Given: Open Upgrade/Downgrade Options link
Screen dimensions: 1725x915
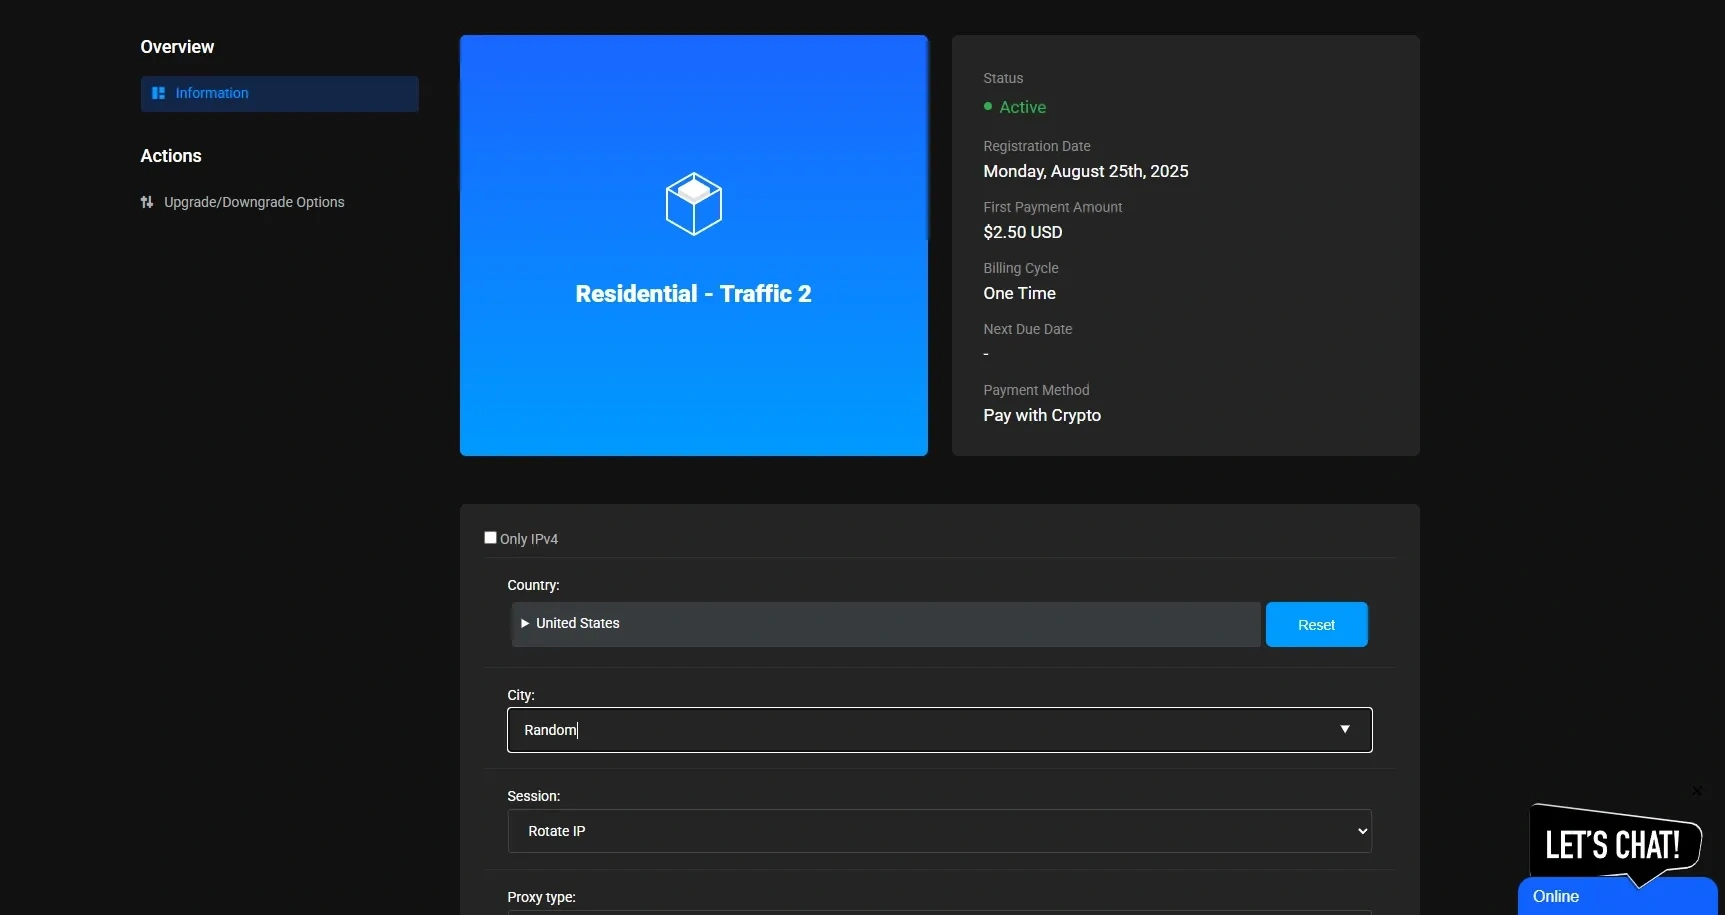Looking at the screenshot, I should tap(254, 202).
